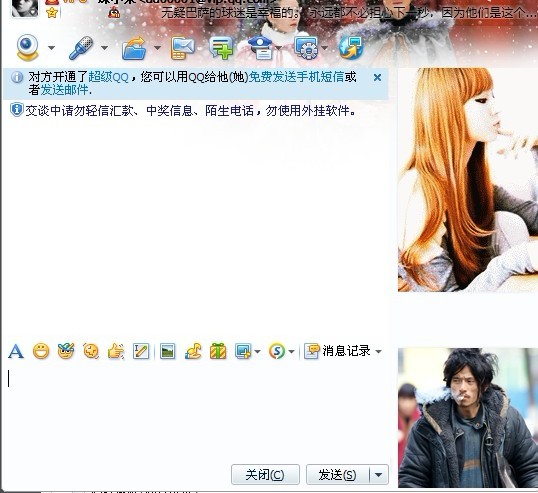Click the 发送邮件 link
This screenshot has height=493, width=538.
point(65,90)
